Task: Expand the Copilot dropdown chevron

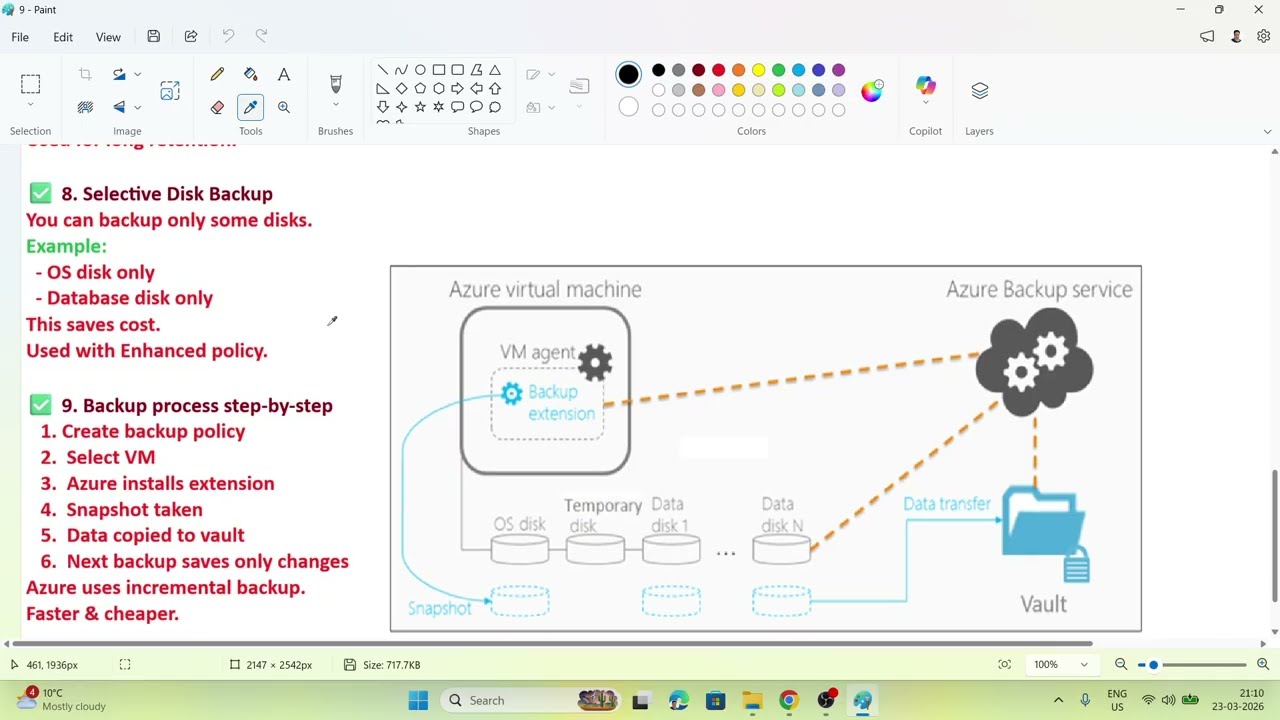Action: point(925,103)
